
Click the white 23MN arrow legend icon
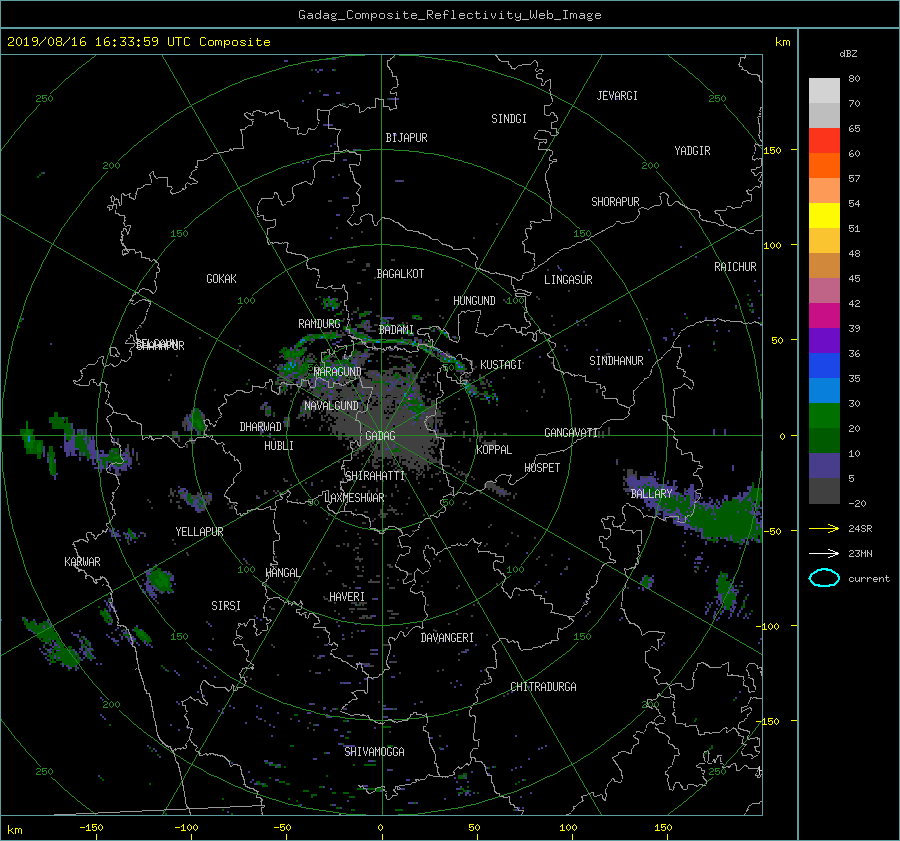coord(824,553)
